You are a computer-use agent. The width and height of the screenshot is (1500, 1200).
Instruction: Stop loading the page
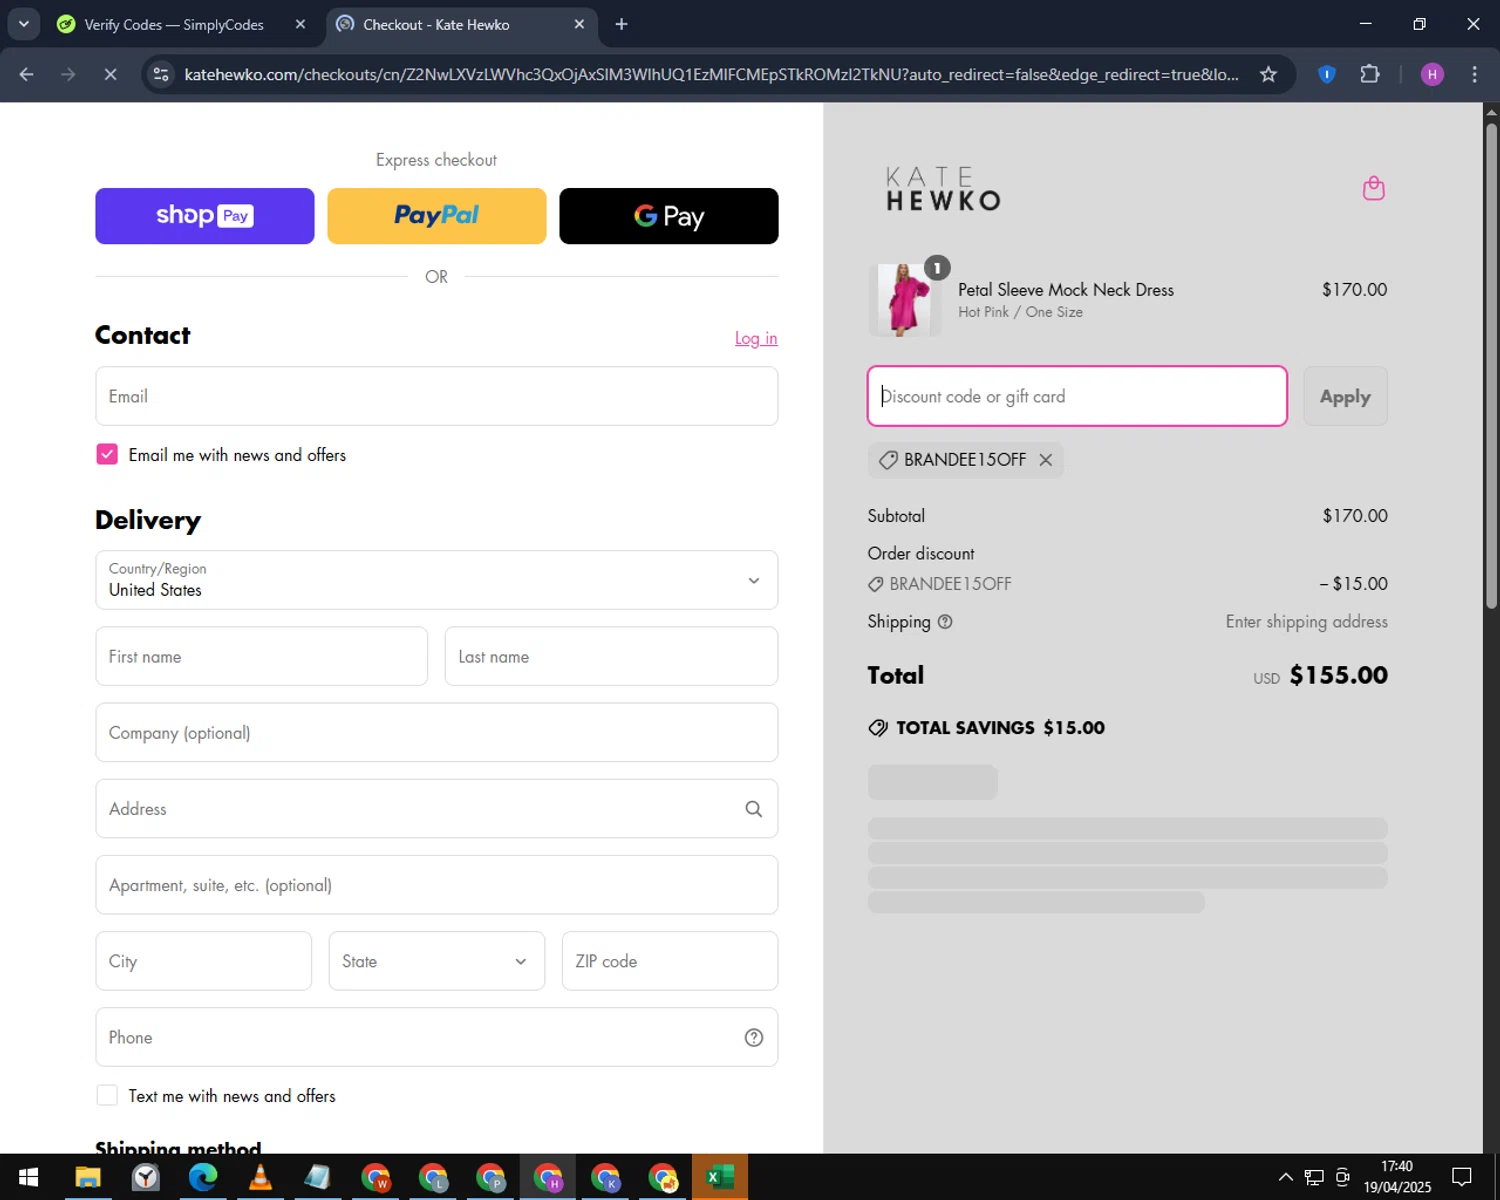tap(110, 74)
